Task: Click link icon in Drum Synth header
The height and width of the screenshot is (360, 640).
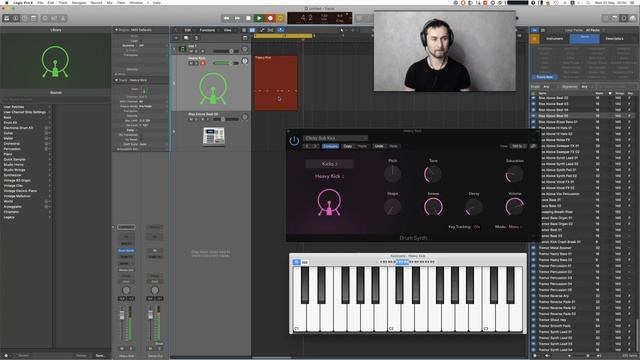Action: pos(533,146)
